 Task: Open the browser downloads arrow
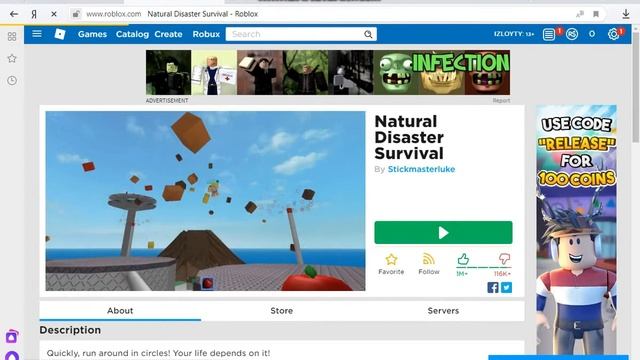point(626,14)
